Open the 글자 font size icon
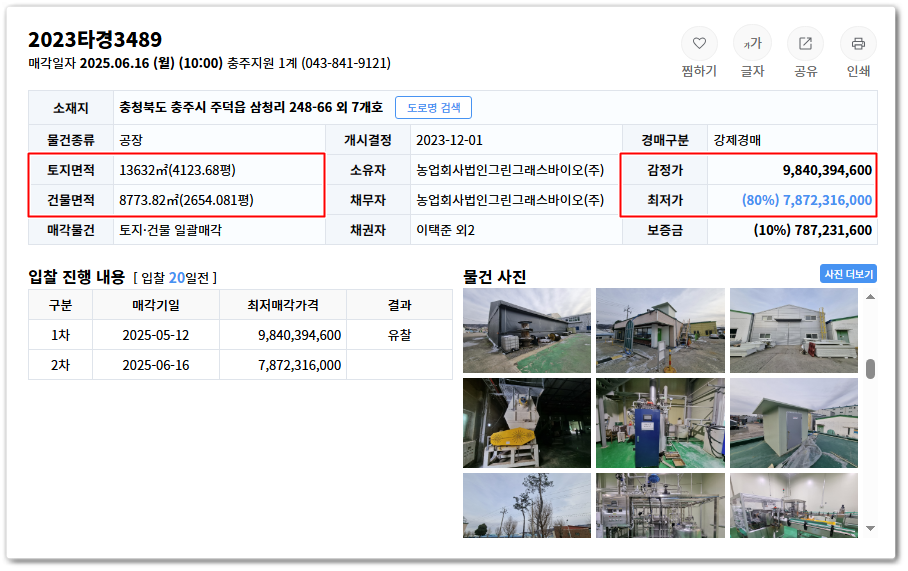Viewport: 908px width, 571px height. pyautogui.click(x=752, y=43)
